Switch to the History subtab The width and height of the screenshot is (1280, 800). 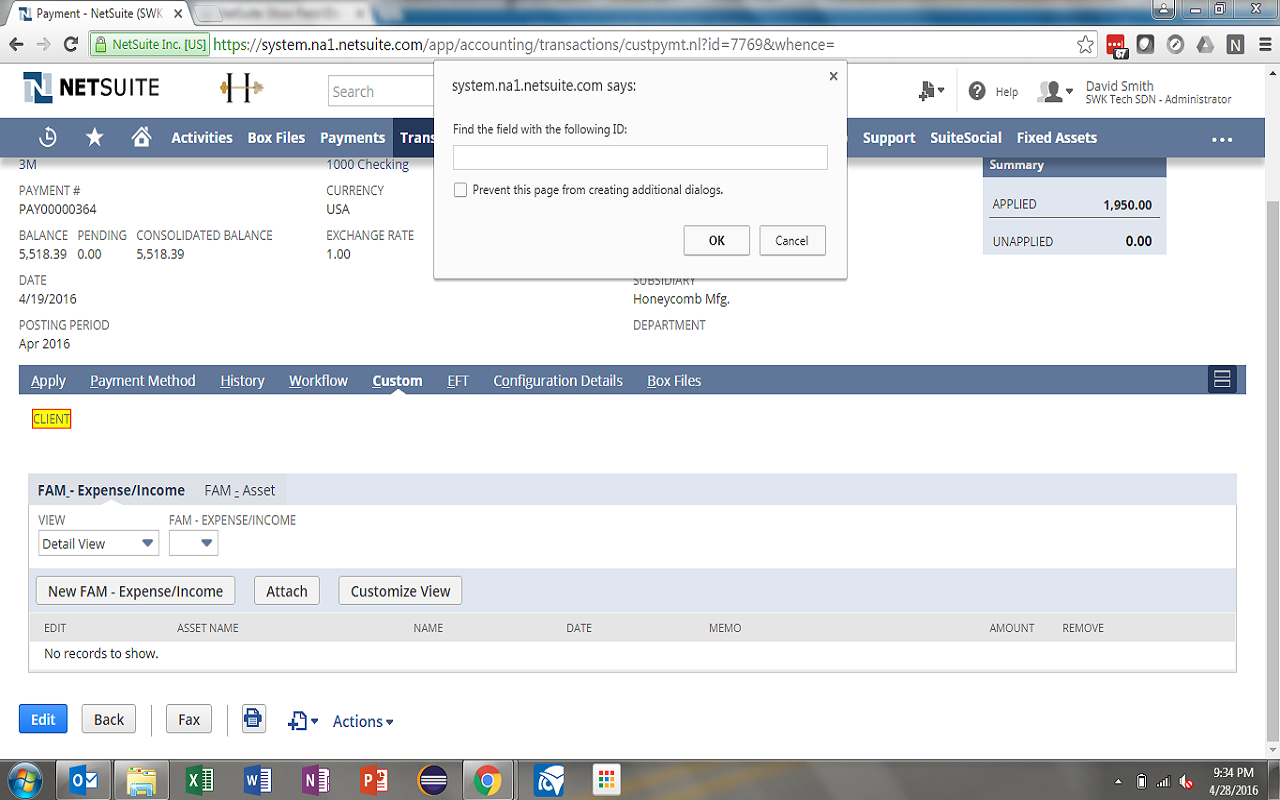pos(242,380)
